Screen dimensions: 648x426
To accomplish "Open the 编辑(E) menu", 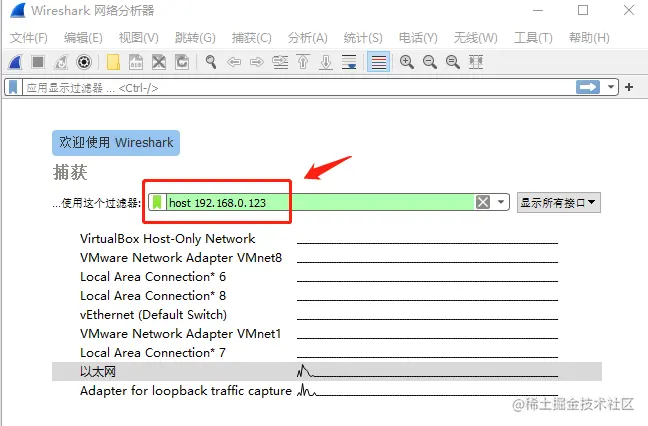I will 83,38.
